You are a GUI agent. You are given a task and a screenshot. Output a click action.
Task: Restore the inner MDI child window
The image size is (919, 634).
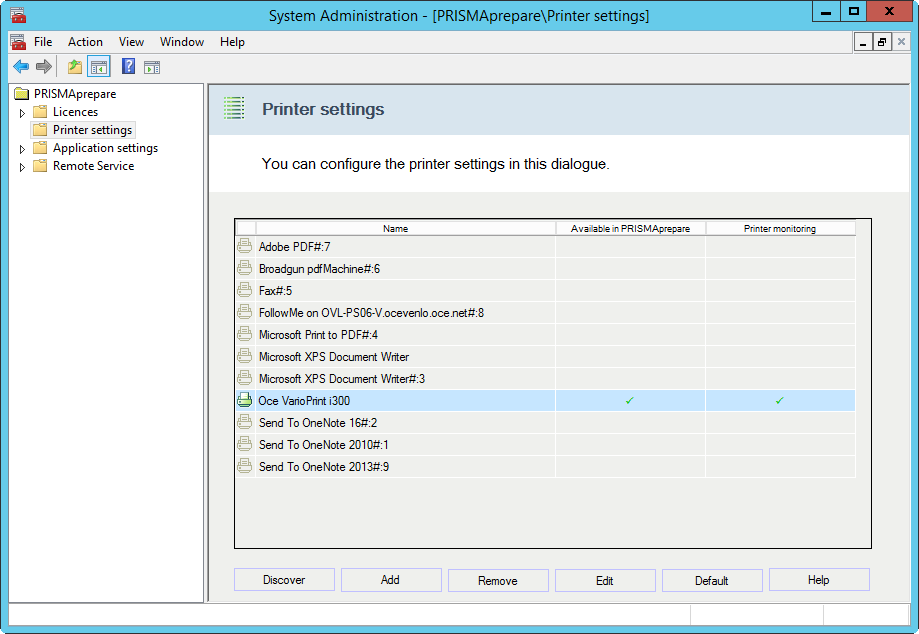point(881,42)
